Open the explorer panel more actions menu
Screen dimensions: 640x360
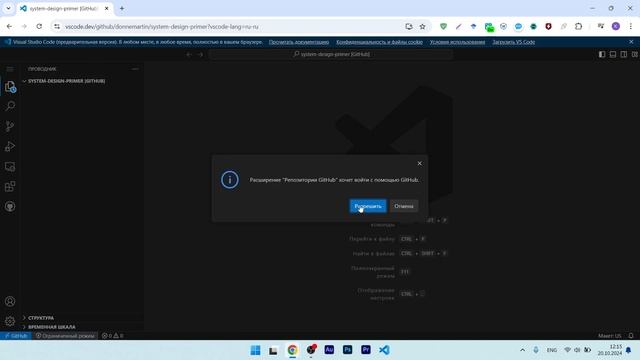135,69
